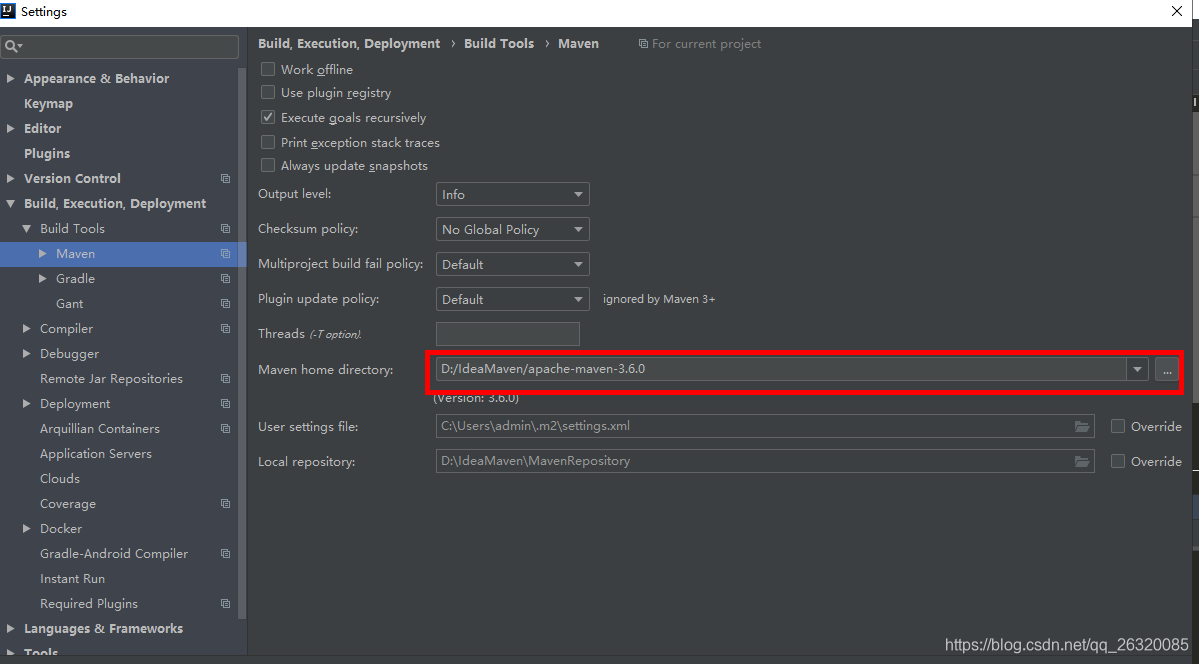The image size is (1199, 664).
Task: Click the search magnifier in Settings search bar
Action: click(x=12, y=46)
